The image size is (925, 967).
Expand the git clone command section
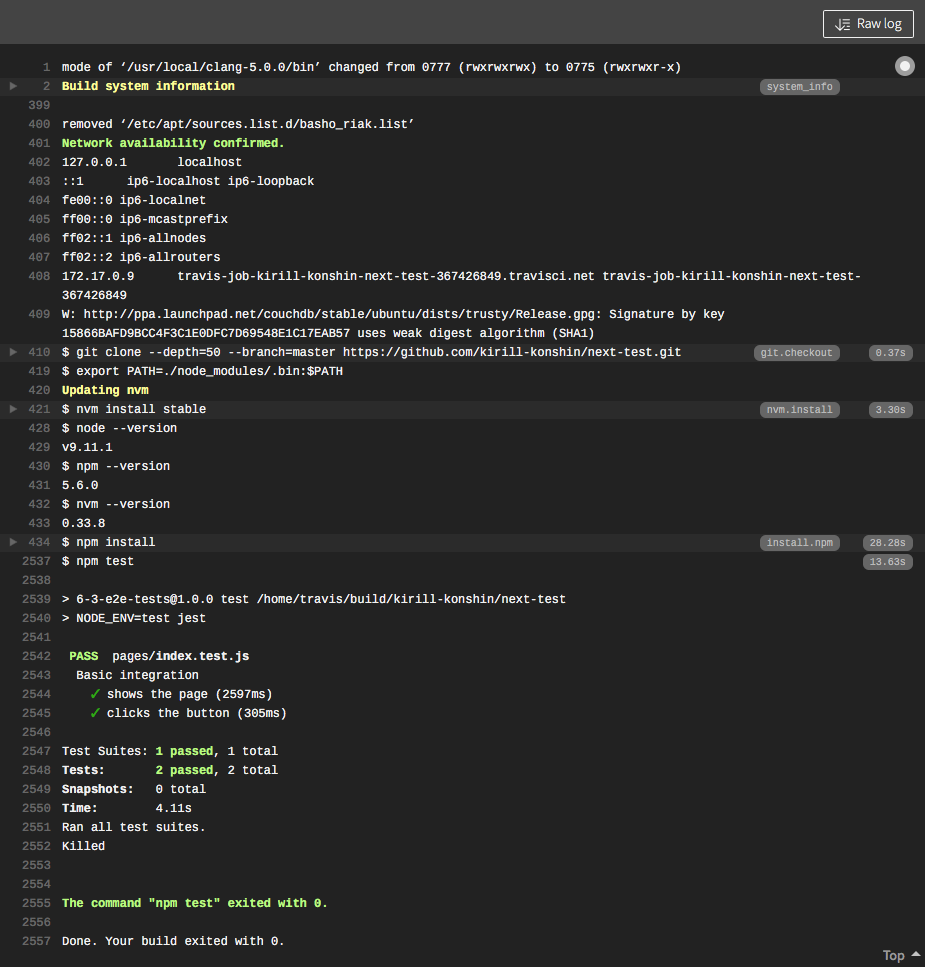click(x=13, y=352)
